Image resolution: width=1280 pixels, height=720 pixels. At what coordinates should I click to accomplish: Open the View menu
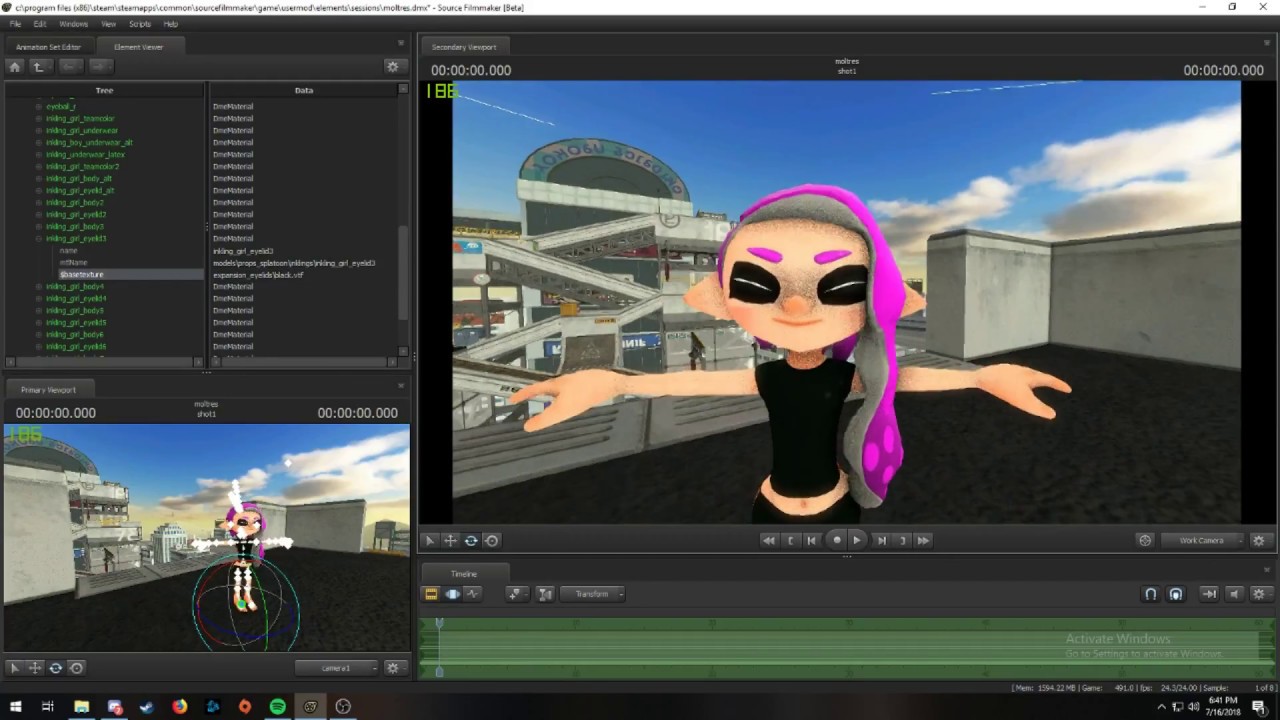[108, 24]
